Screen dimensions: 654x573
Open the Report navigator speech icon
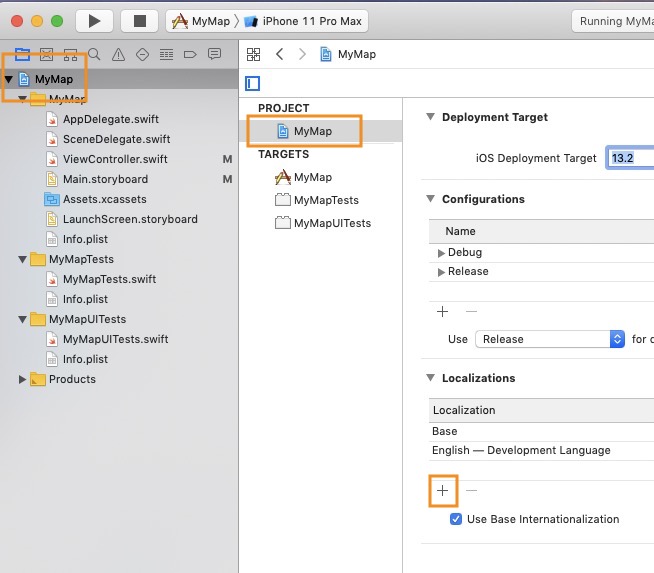[x=214, y=54]
